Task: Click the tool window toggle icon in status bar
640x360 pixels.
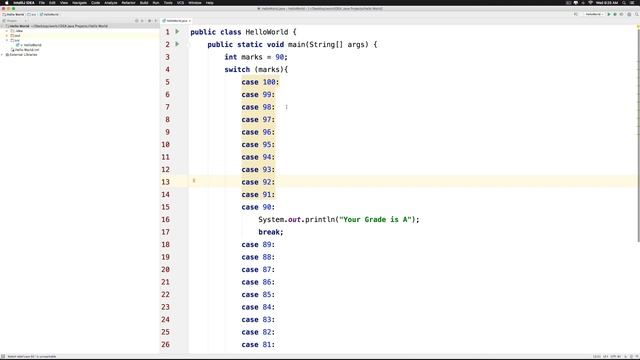Action: [x=3, y=356]
